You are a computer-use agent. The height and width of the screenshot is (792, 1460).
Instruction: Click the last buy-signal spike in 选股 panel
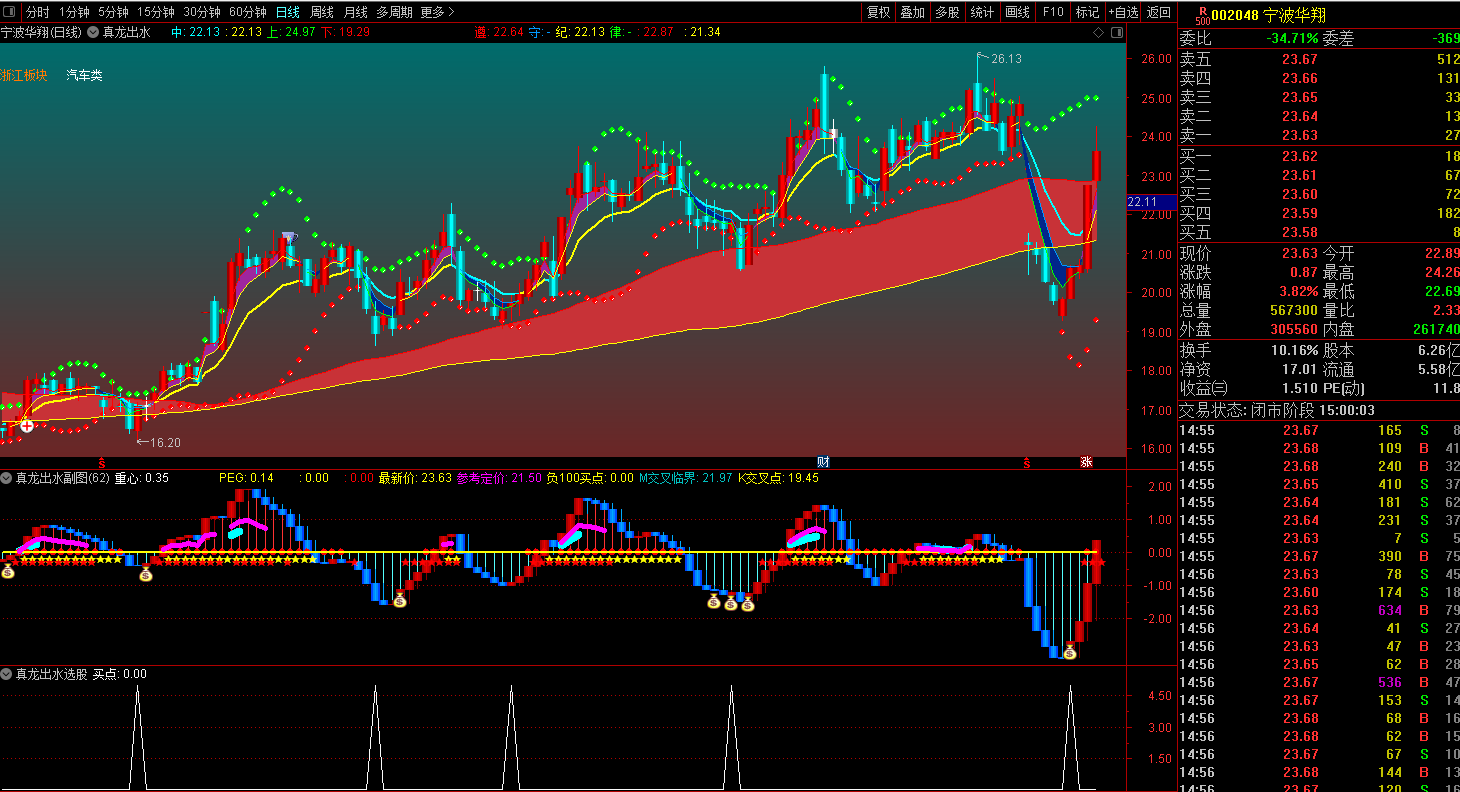click(x=1070, y=737)
